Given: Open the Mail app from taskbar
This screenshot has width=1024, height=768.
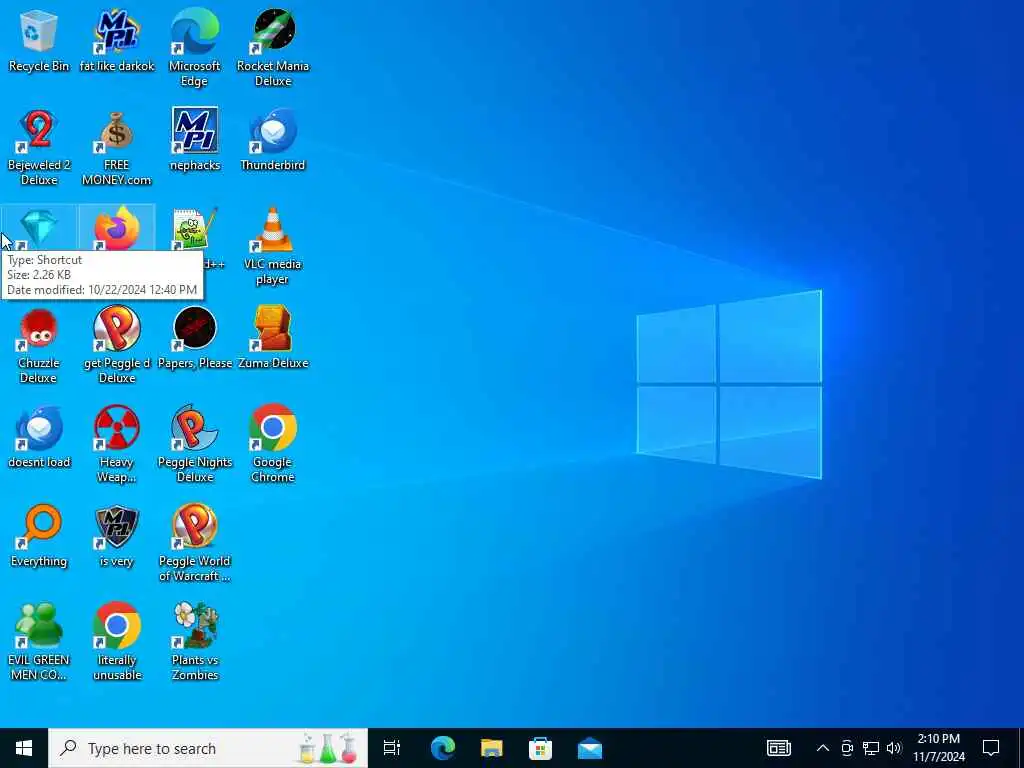Looking at the screenshot, I should [589, 748].
